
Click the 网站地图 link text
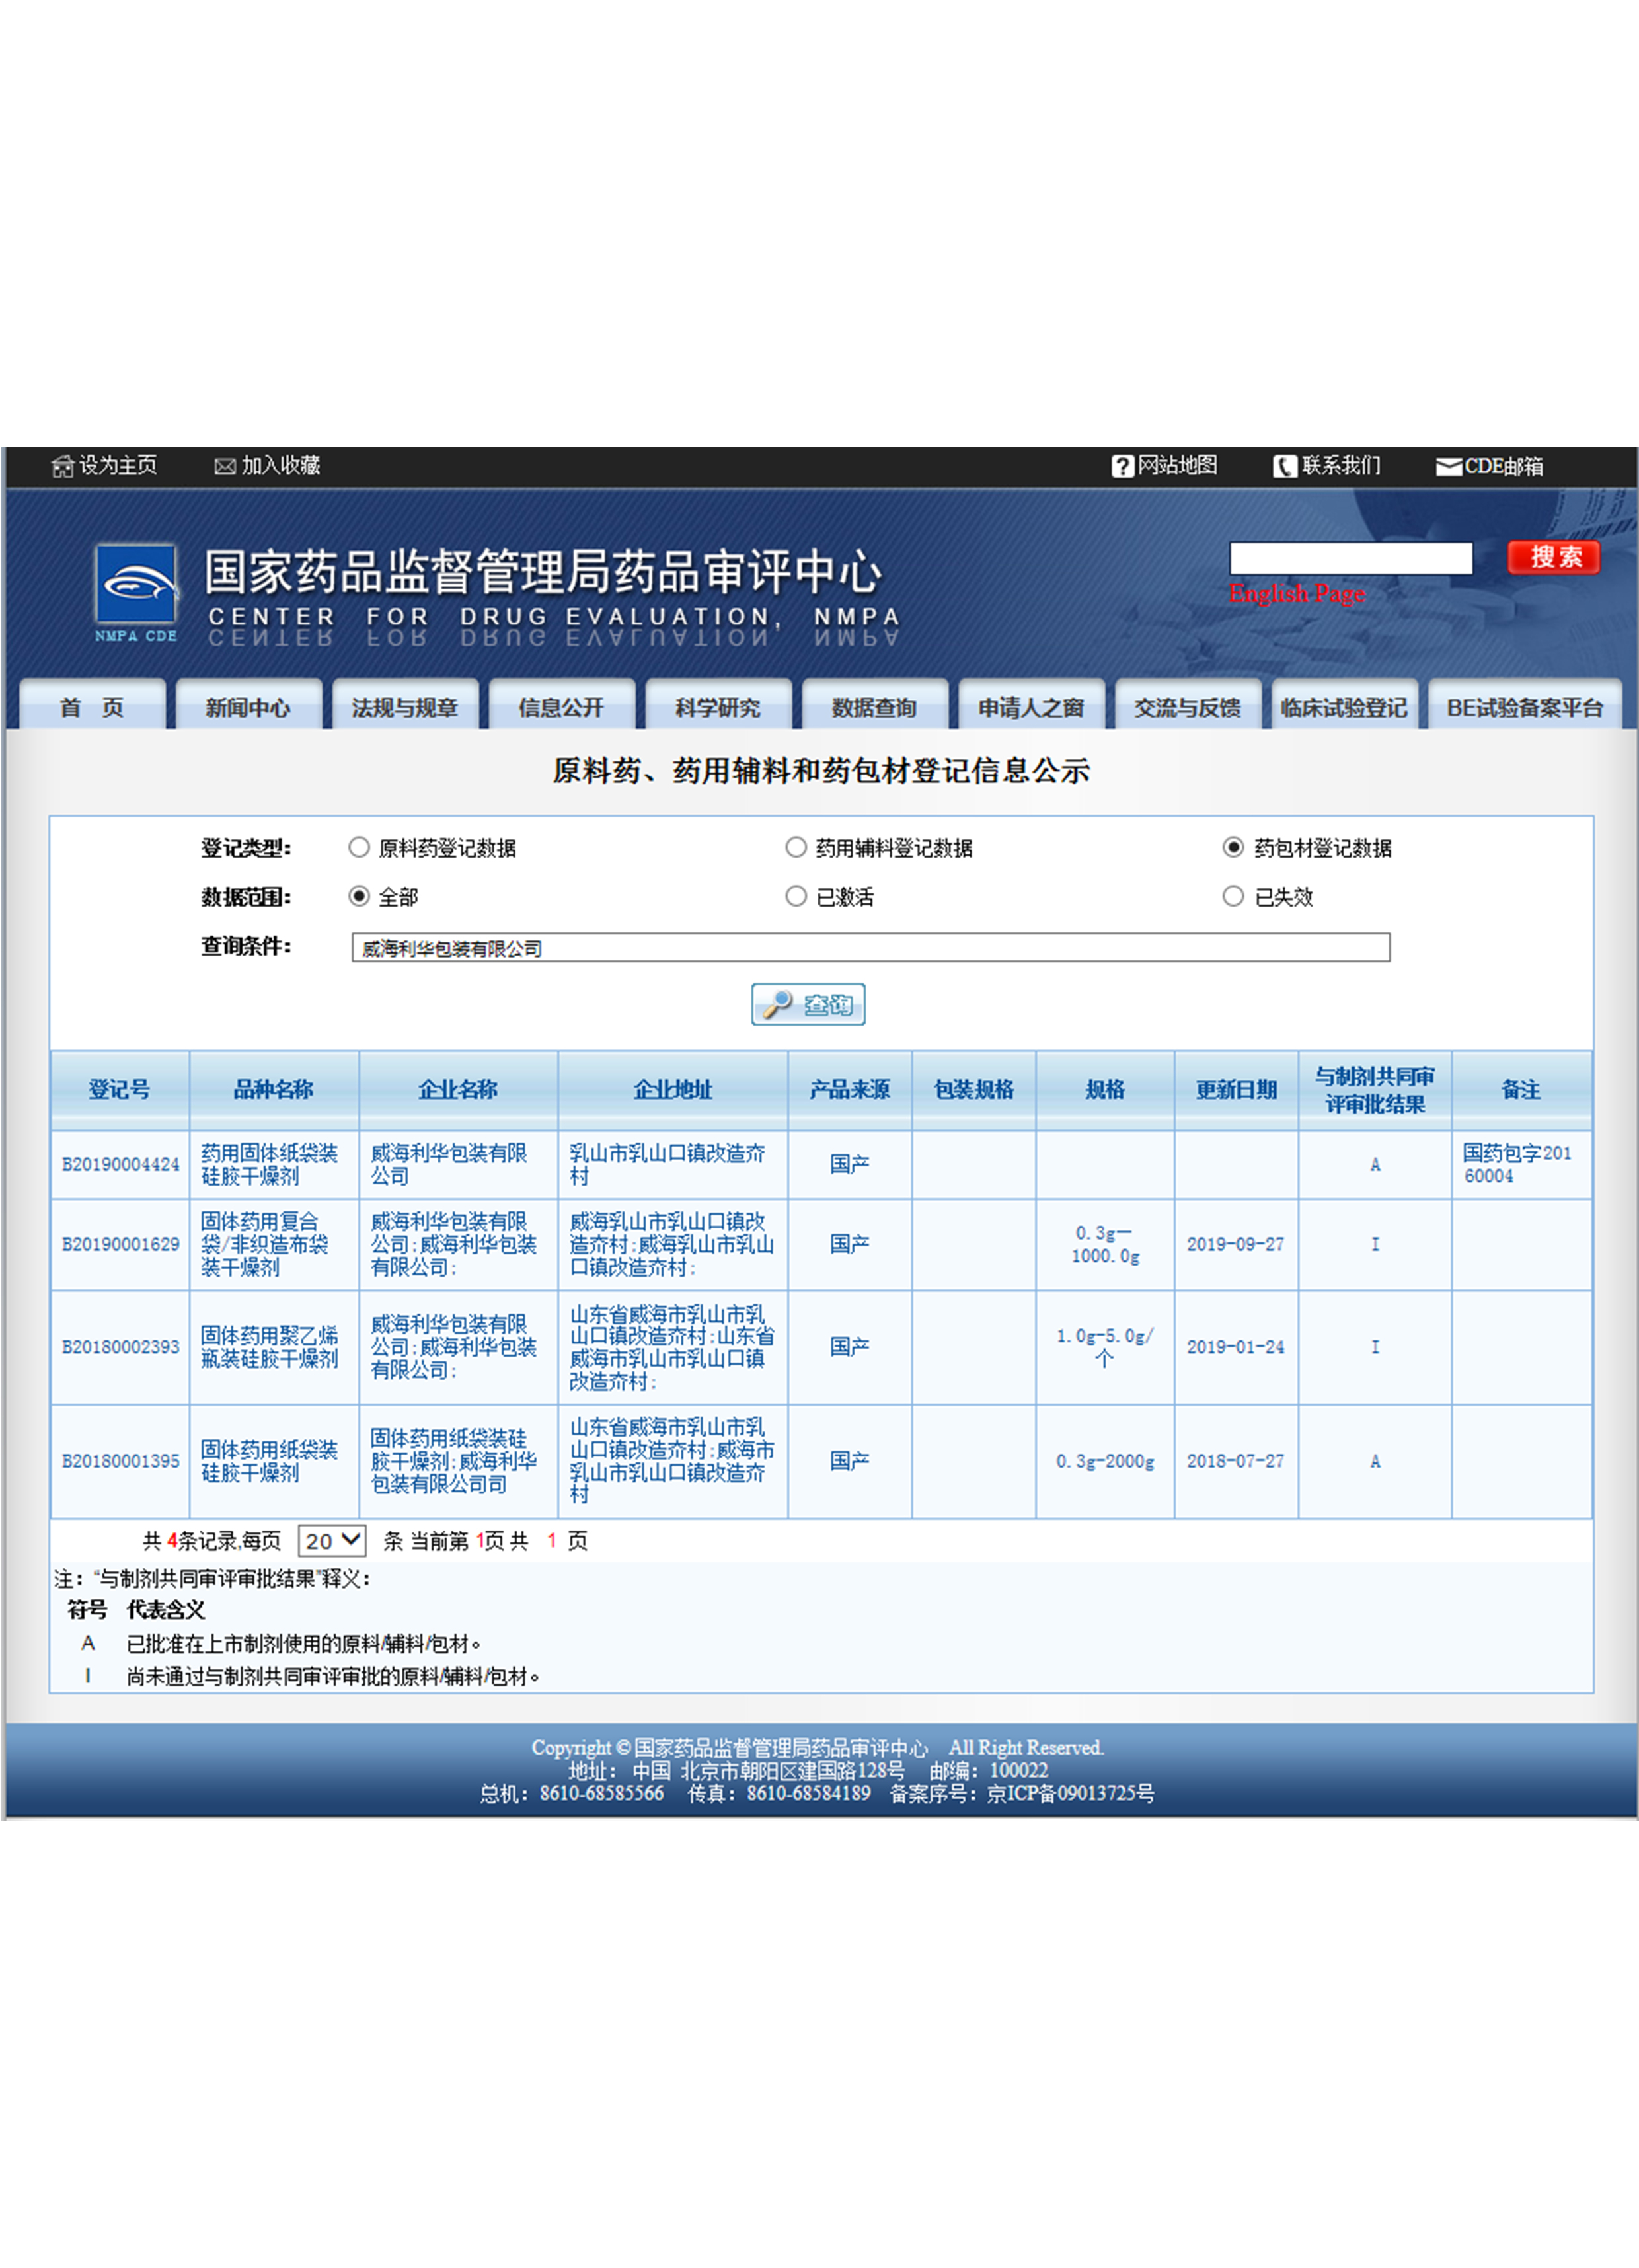(x=1177, y=465)
